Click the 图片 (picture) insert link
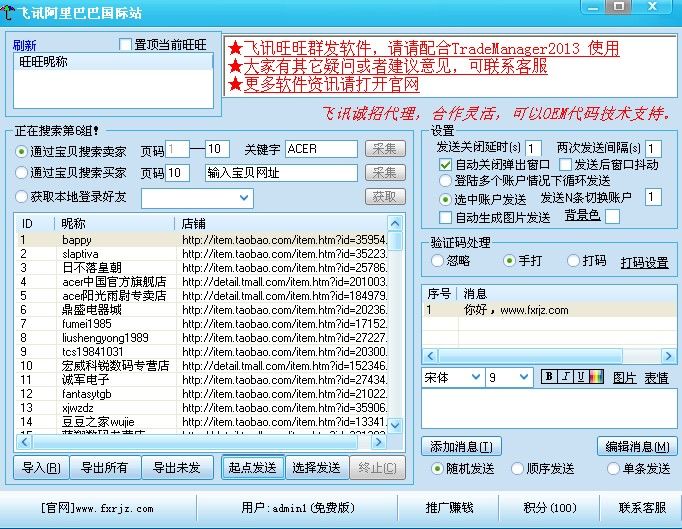This screenshot has height=529, width=682. pyautogui.click(x=624, y=377)
